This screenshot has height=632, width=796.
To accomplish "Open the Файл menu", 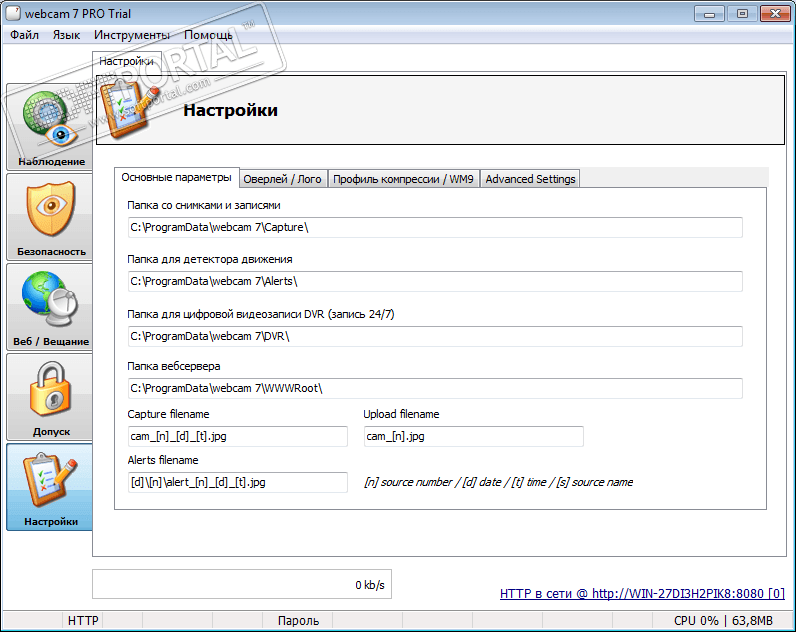I will click(x=24, y=35).
